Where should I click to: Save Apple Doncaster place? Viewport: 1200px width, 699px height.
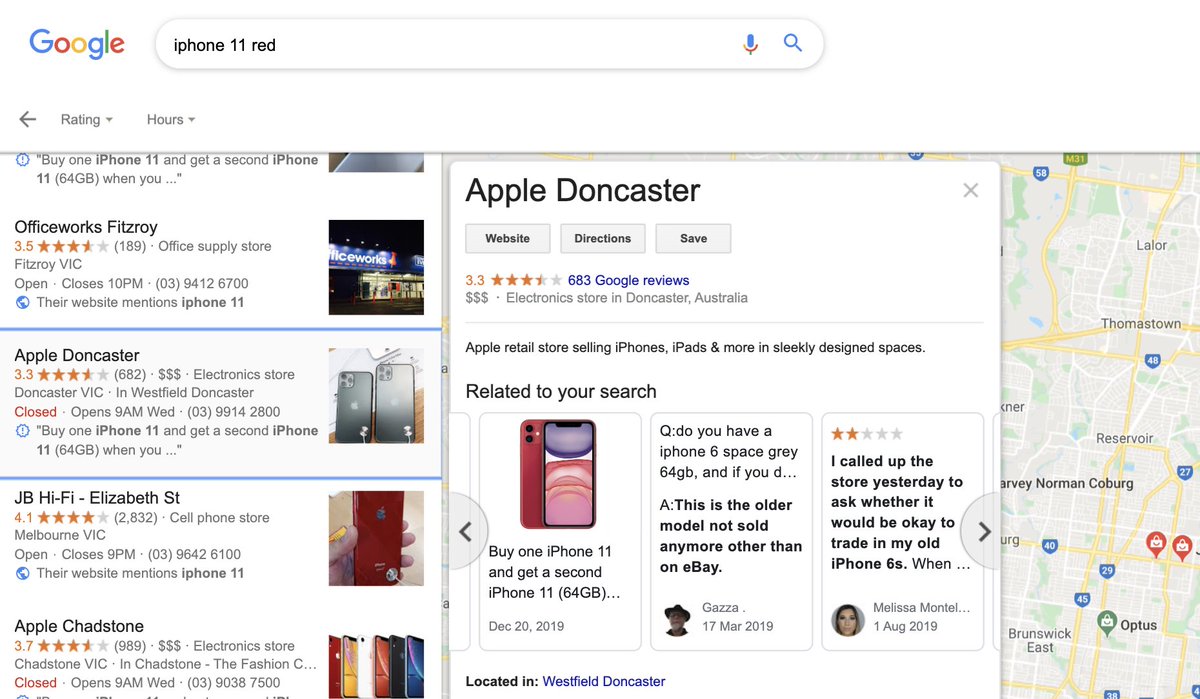point(693,238)
